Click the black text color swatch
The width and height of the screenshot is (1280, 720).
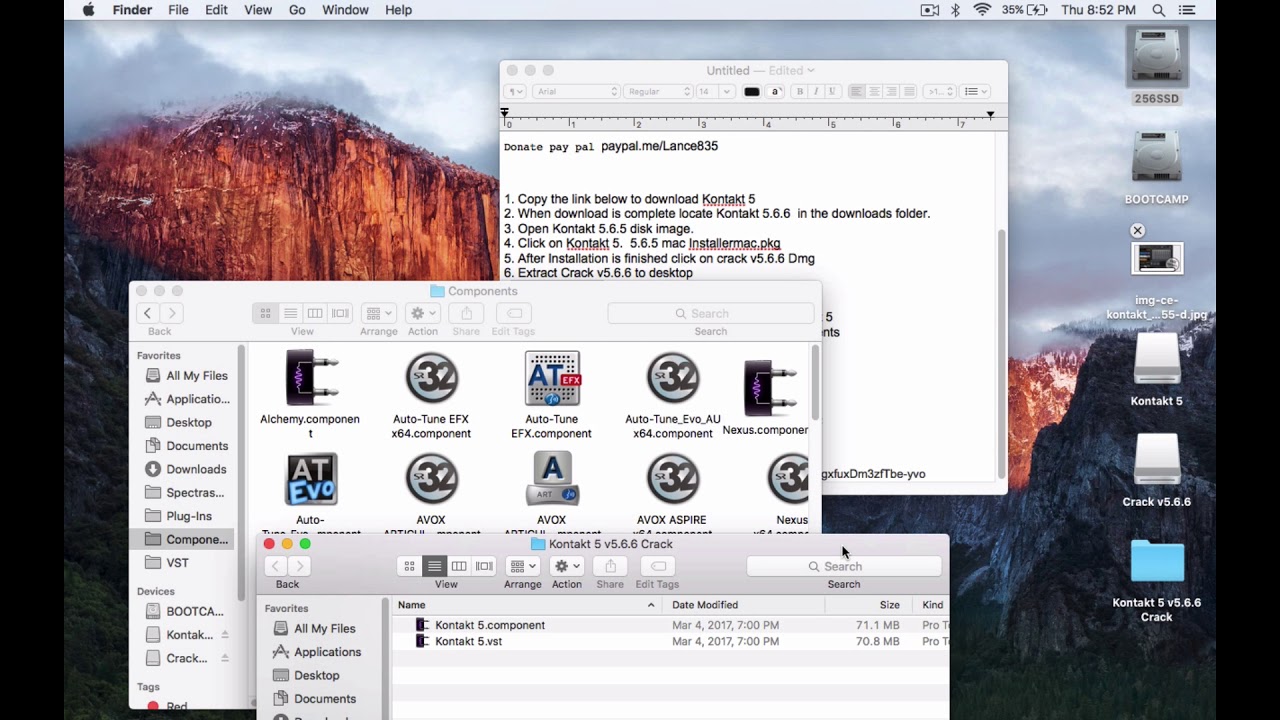click(752, 91)
